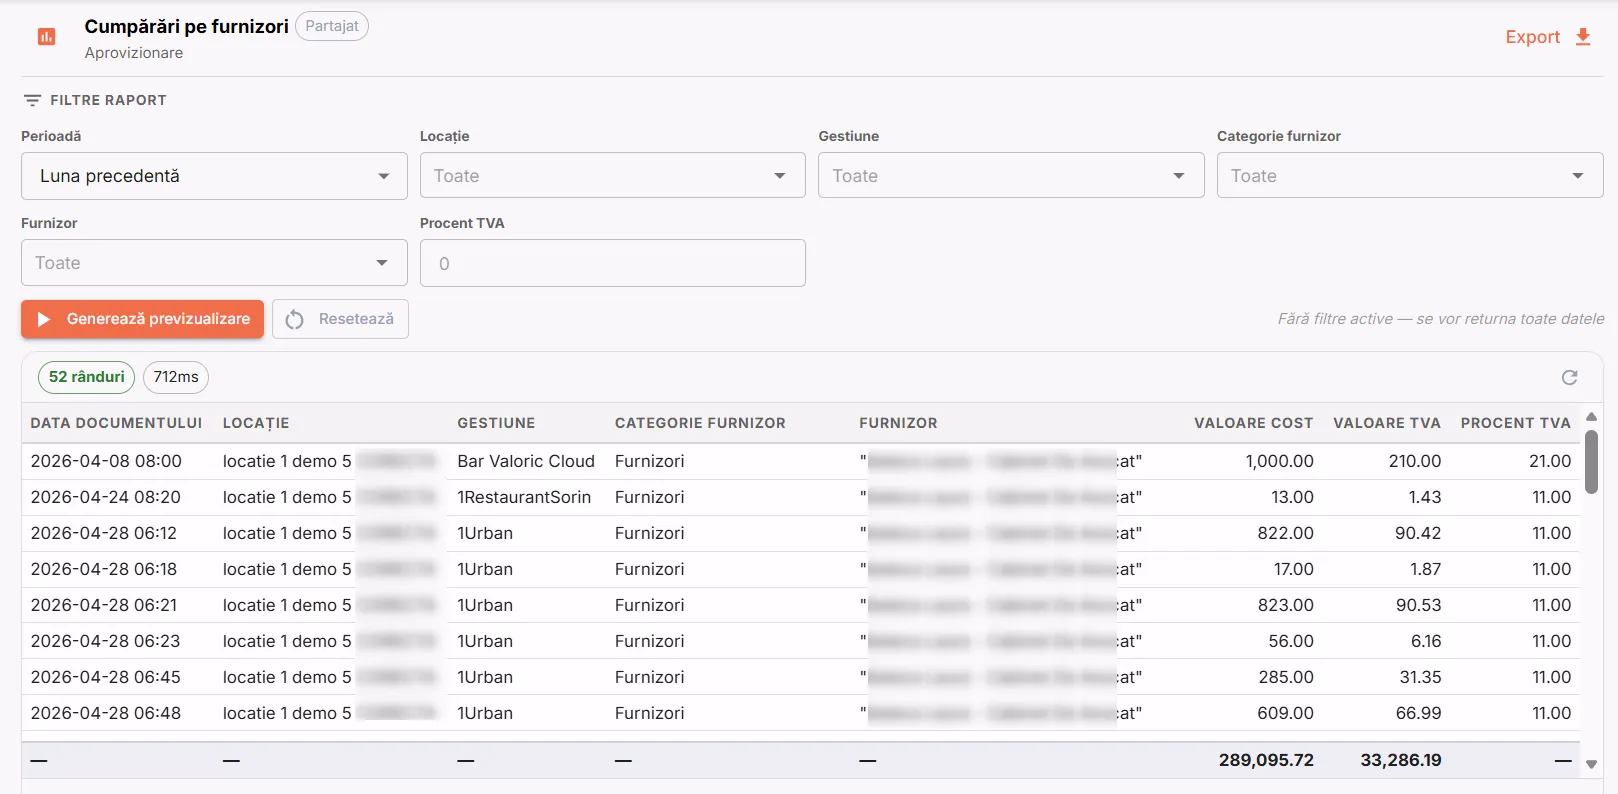This screenshot has height=794, width=1618.
Task: Click the TVA value 66.99
Action: (1418, 713)
